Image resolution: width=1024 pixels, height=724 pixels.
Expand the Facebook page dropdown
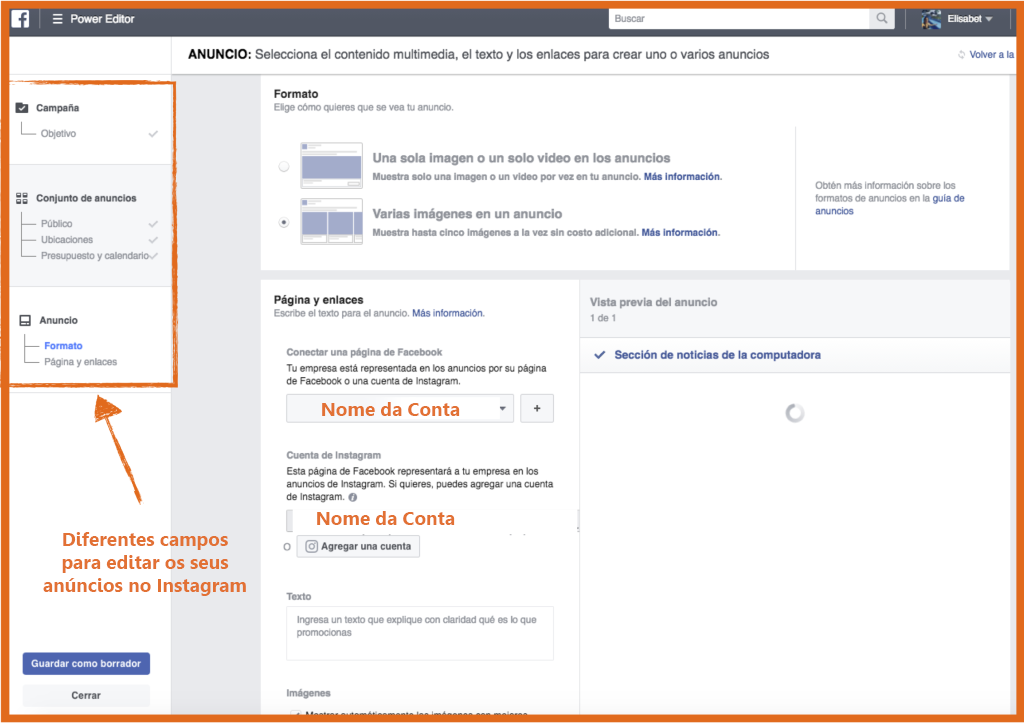click(504, 409)
